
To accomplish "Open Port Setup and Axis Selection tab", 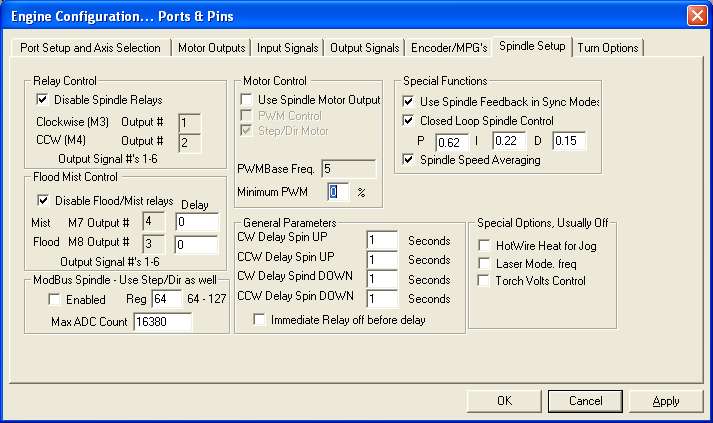I will 90,48.
